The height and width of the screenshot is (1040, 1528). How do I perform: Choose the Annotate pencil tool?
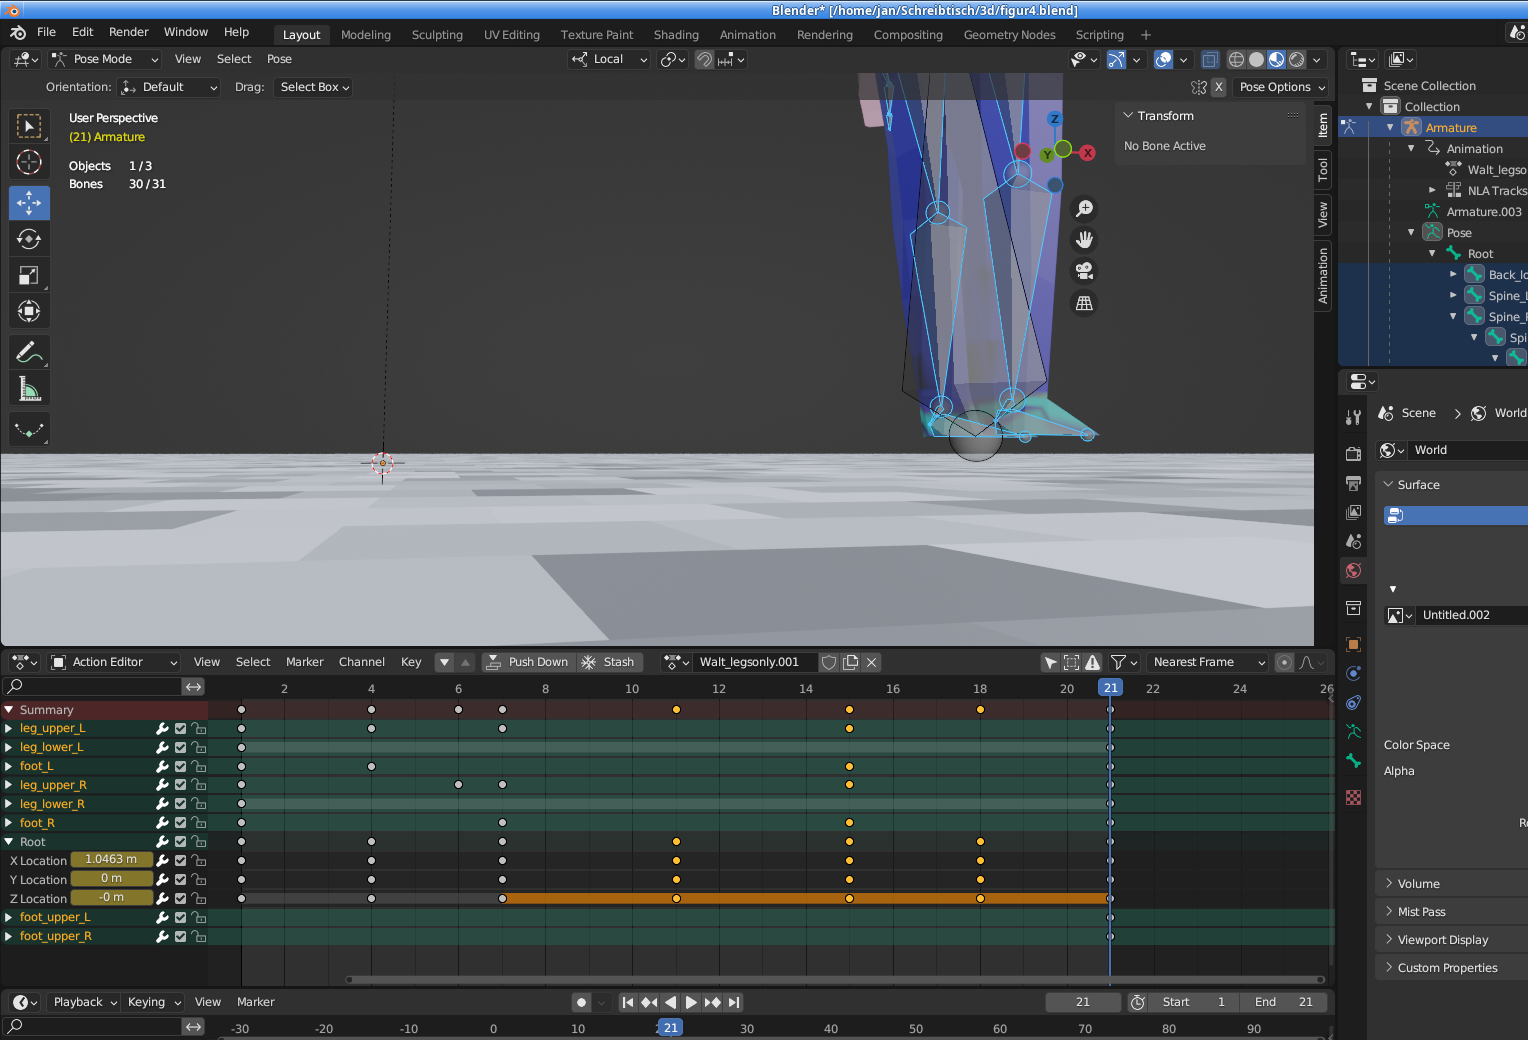click(x=29, y=352)
